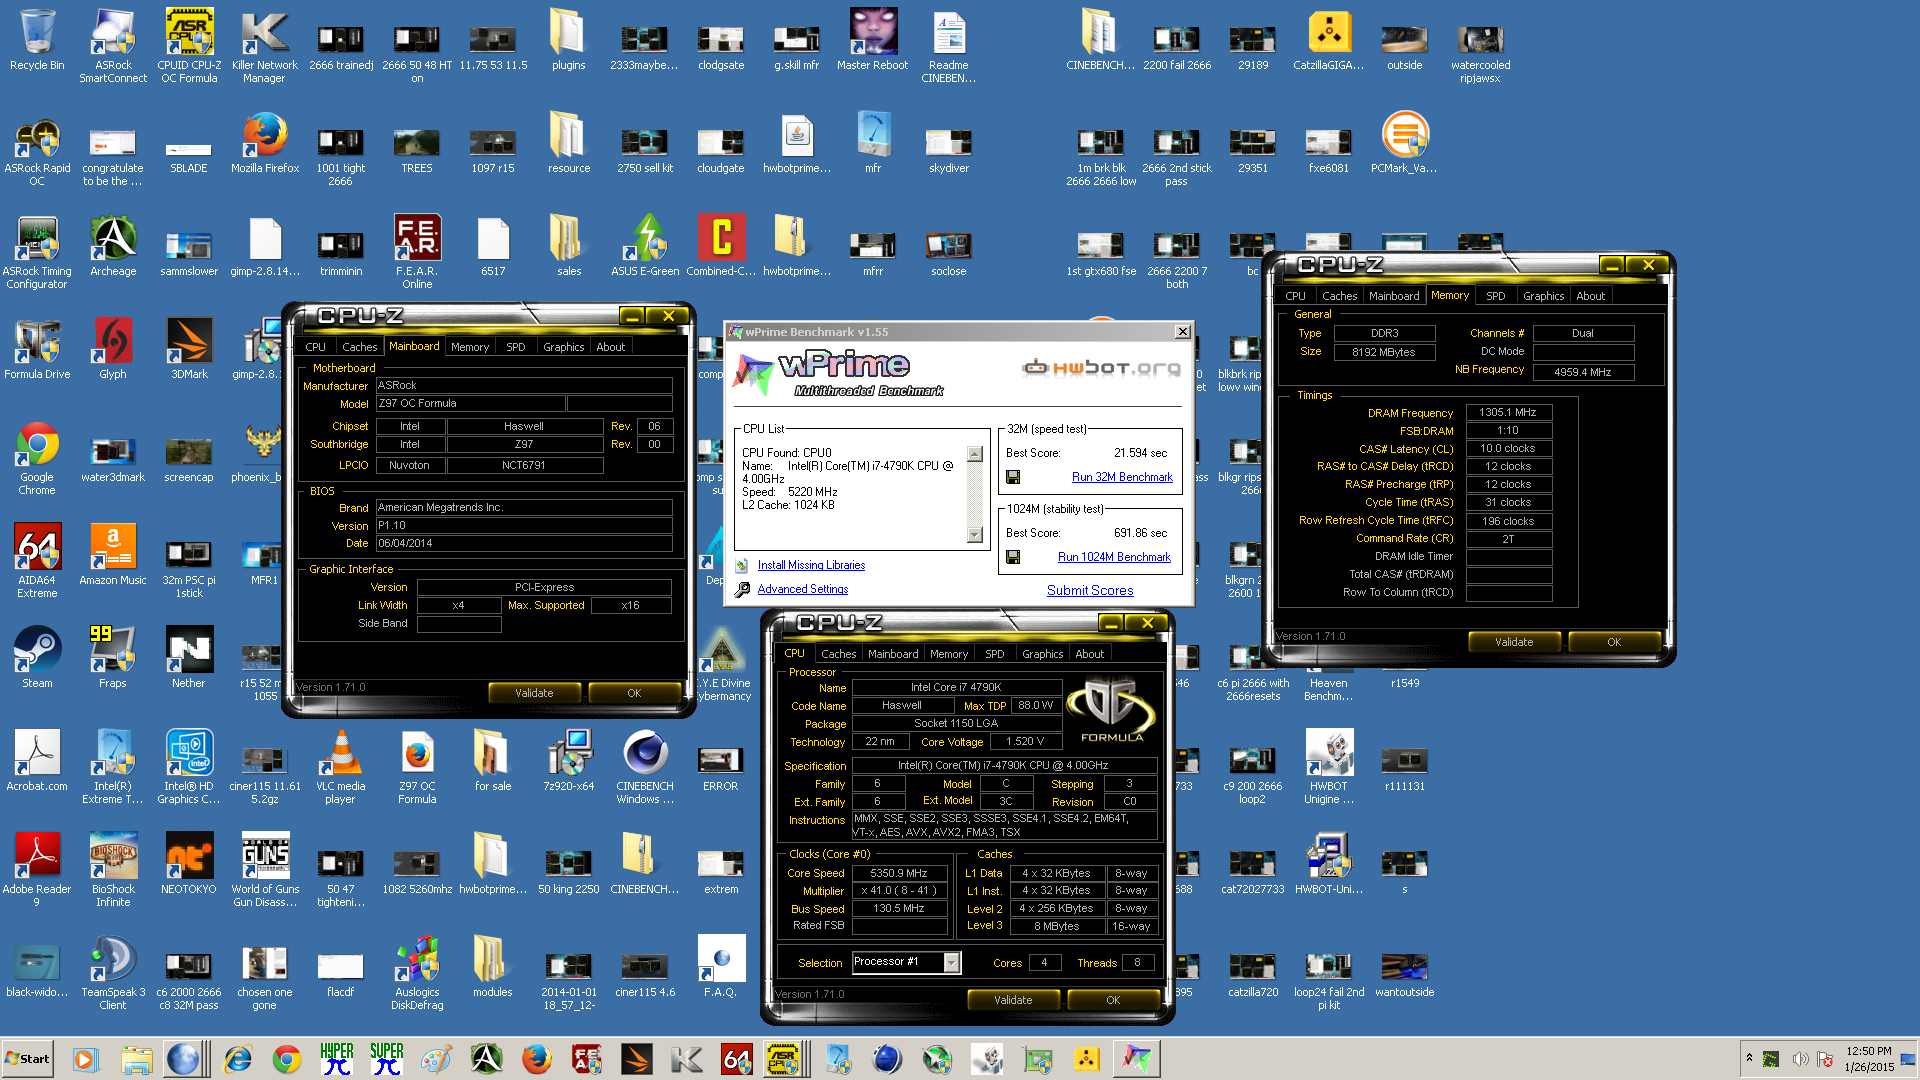Click the volume tray icon
This screenshot has height=1080, width=1920.
click(1800, 1059)
